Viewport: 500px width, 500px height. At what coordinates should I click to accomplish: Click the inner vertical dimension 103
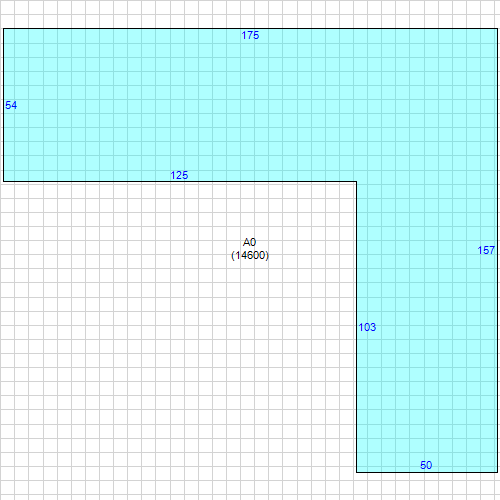[367, 327]
